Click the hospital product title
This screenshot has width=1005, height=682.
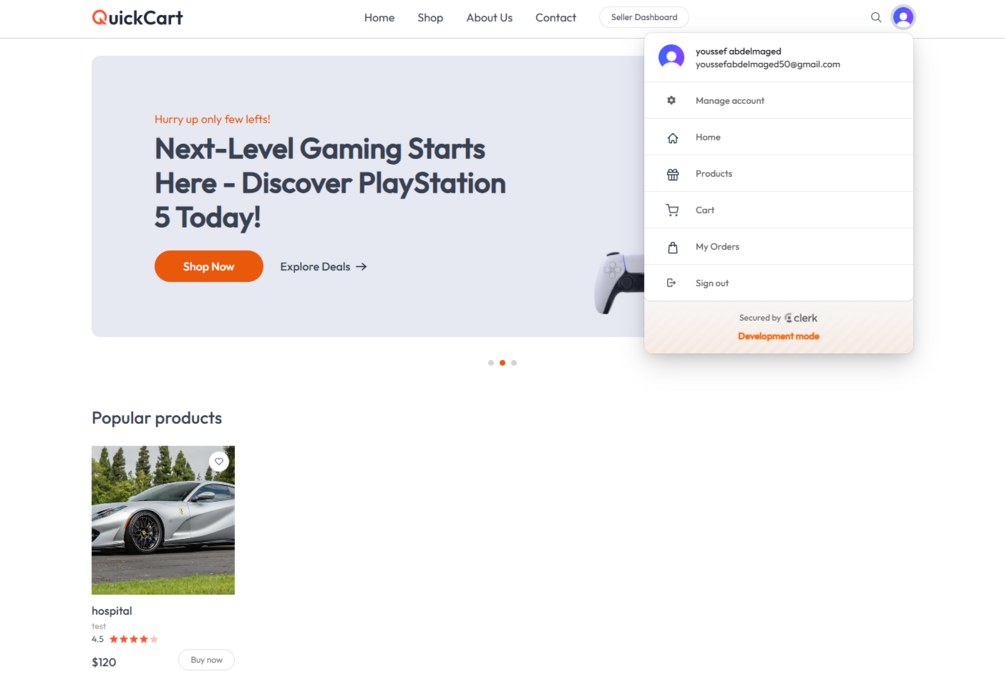pos(112,611)
